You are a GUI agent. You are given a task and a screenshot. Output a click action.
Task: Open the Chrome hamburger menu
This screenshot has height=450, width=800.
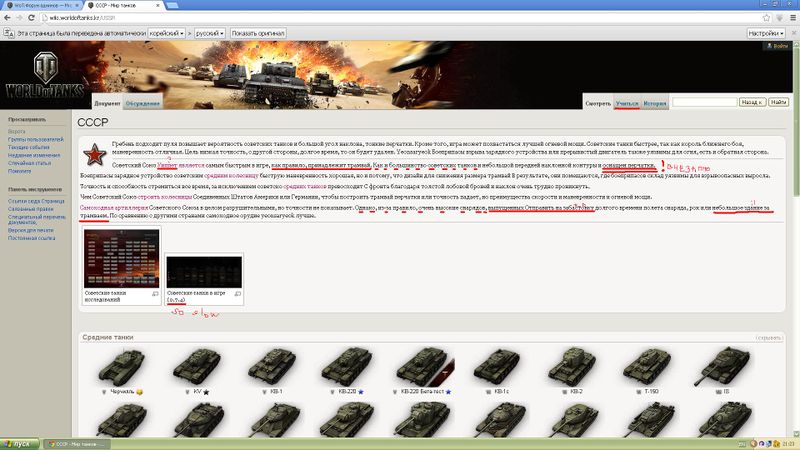click(x=793, y=18)
